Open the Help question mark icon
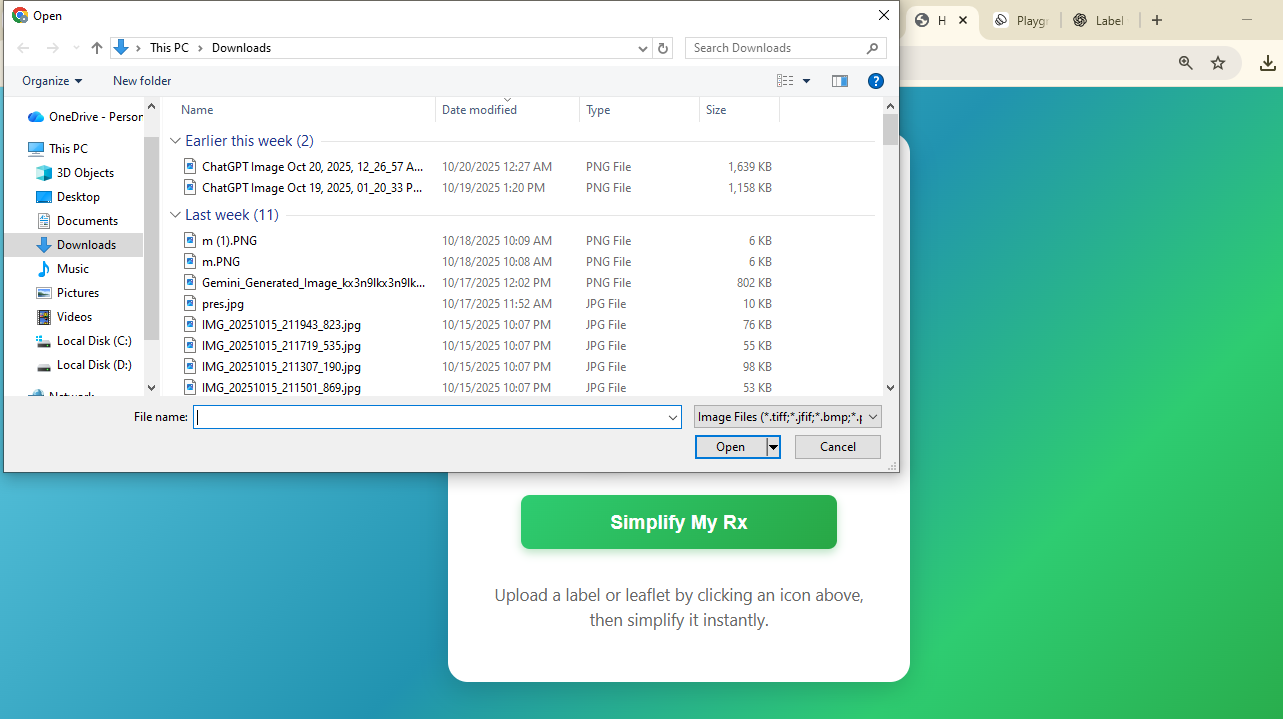This screenshot has width=1283, height=719. 876,81
